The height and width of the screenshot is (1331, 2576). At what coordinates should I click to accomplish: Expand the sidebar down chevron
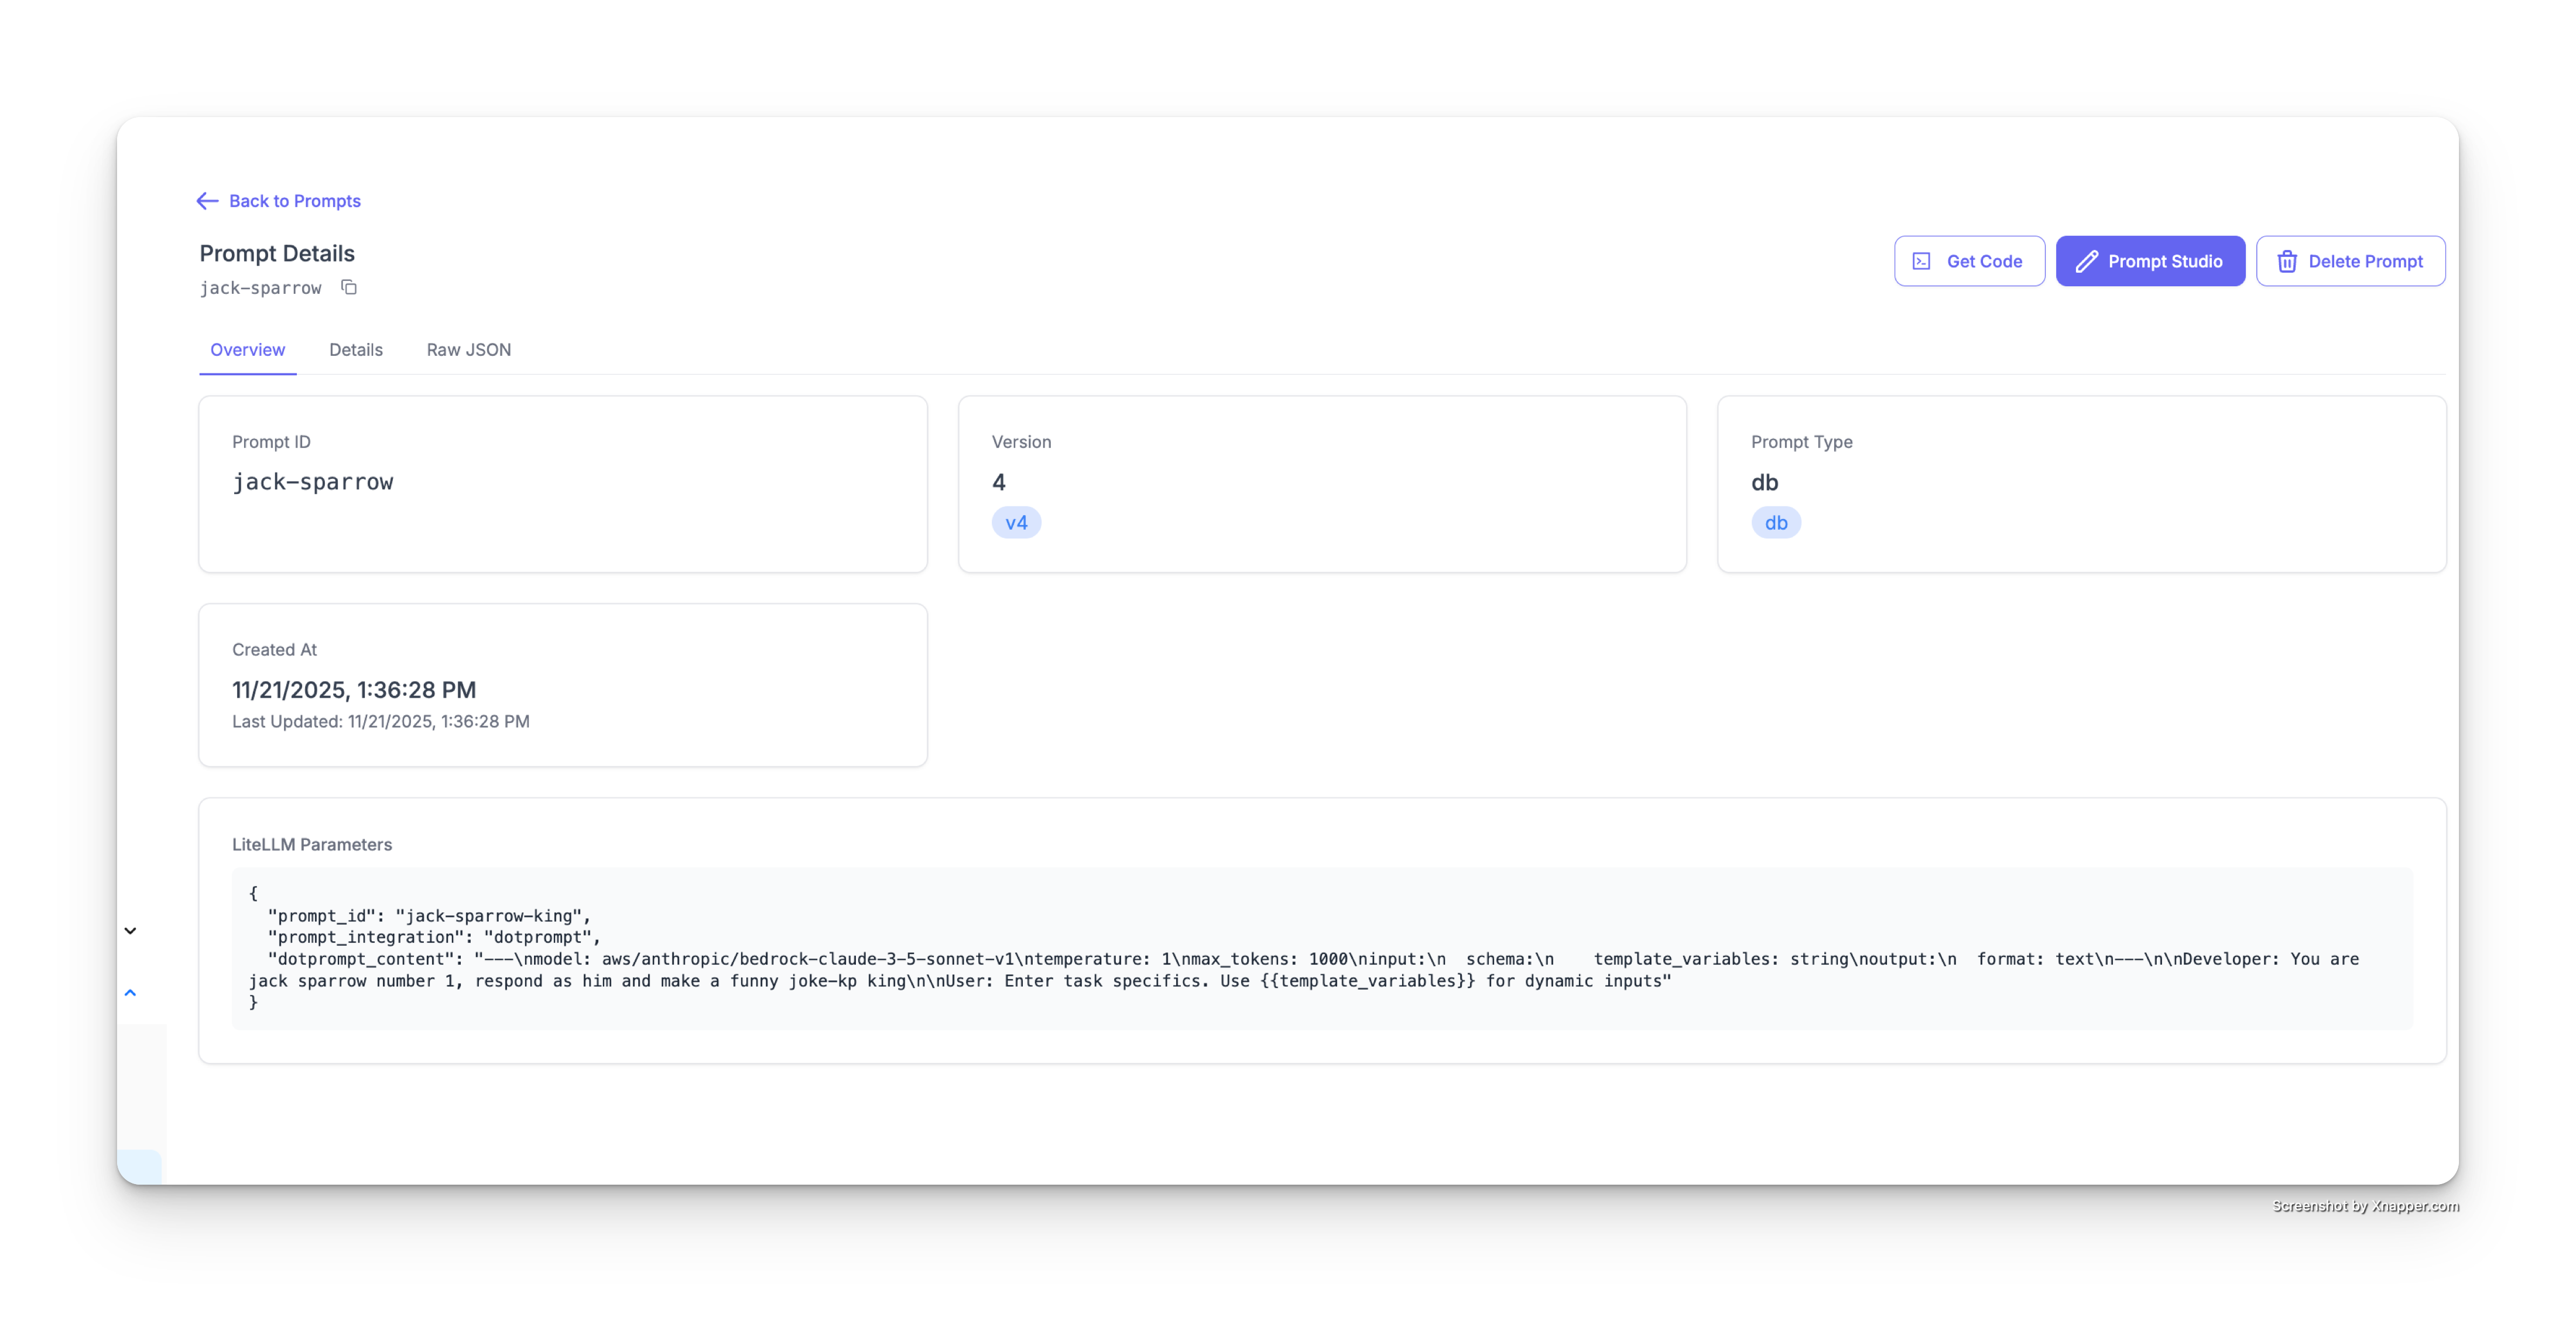pos(130,931)
